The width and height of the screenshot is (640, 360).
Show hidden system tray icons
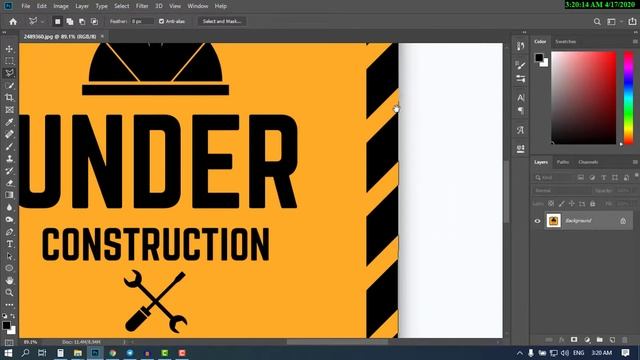520,353
